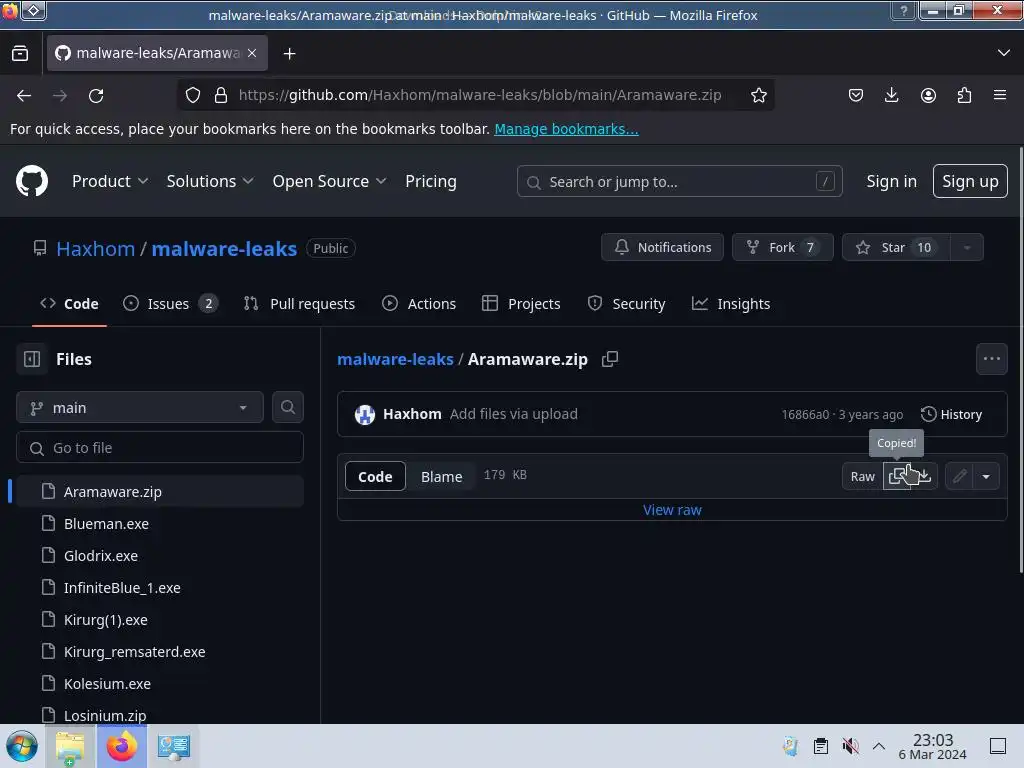Screen dimensions: 1024x768
Task: Search files with magnifier button
Action: point(287,408)
